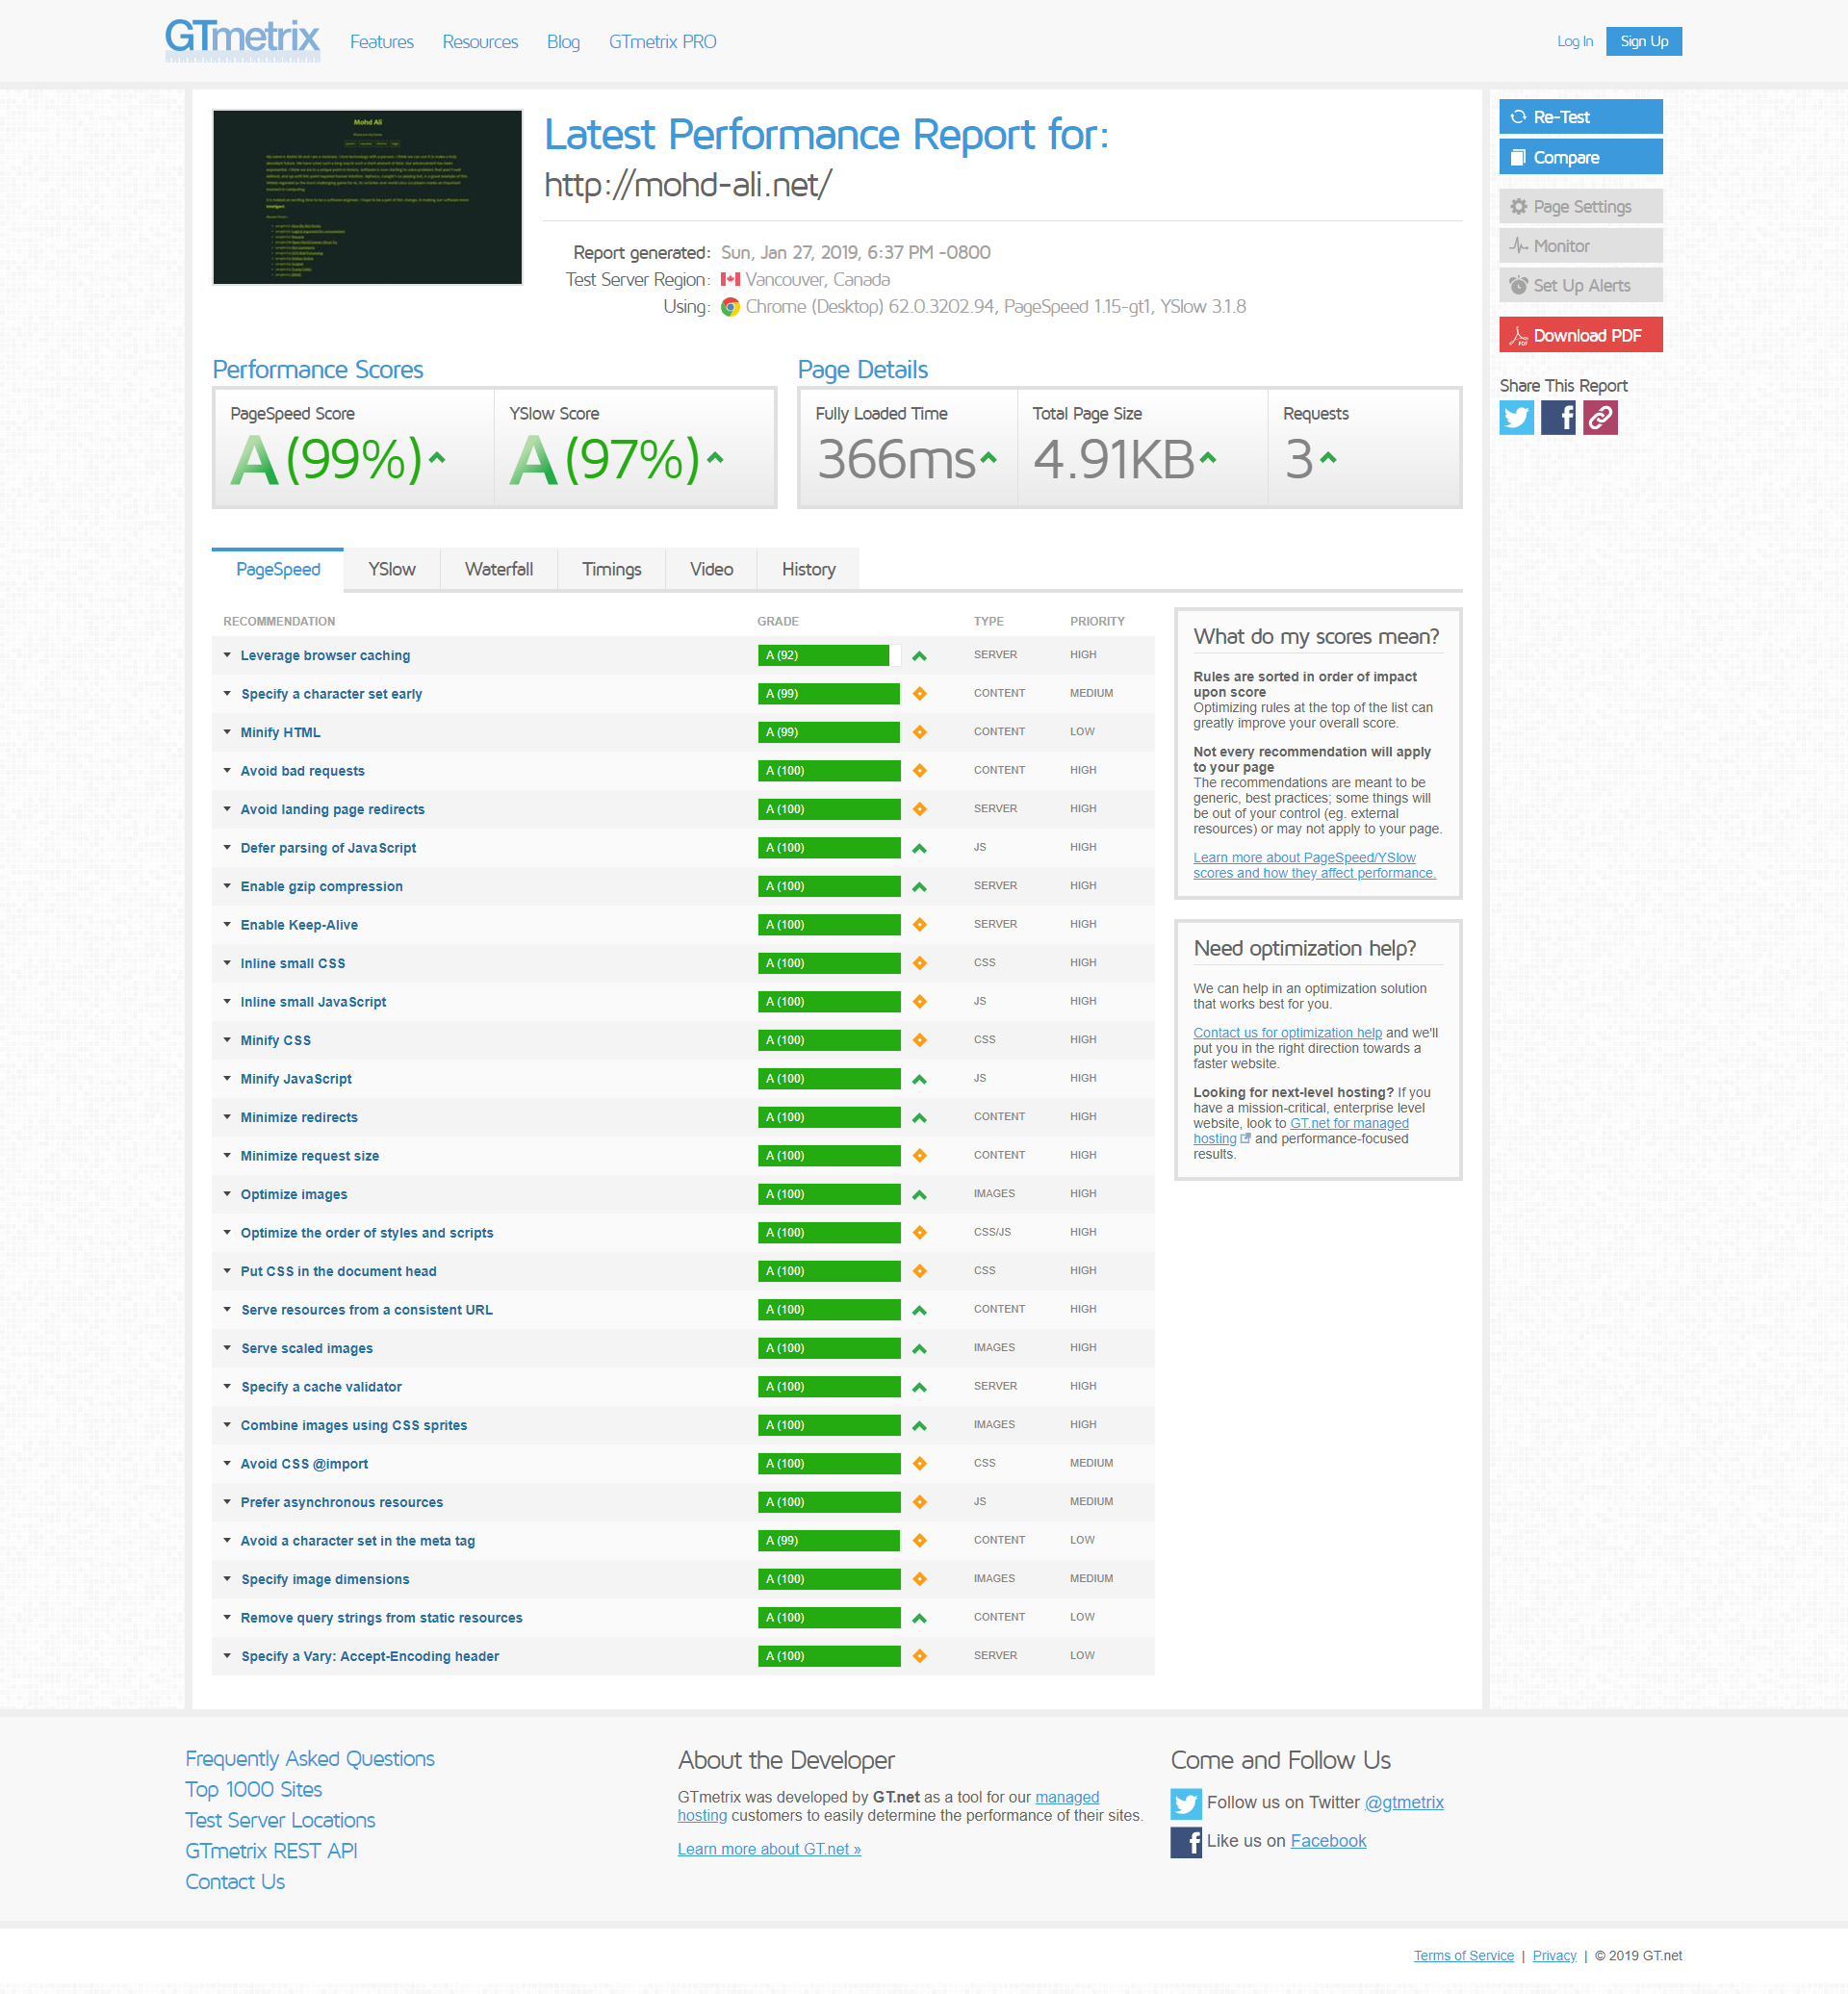The width and height of the screenshot is (1848, 1994).
Task: Click the site screenshot thumbnail
Action: (367, 198)
